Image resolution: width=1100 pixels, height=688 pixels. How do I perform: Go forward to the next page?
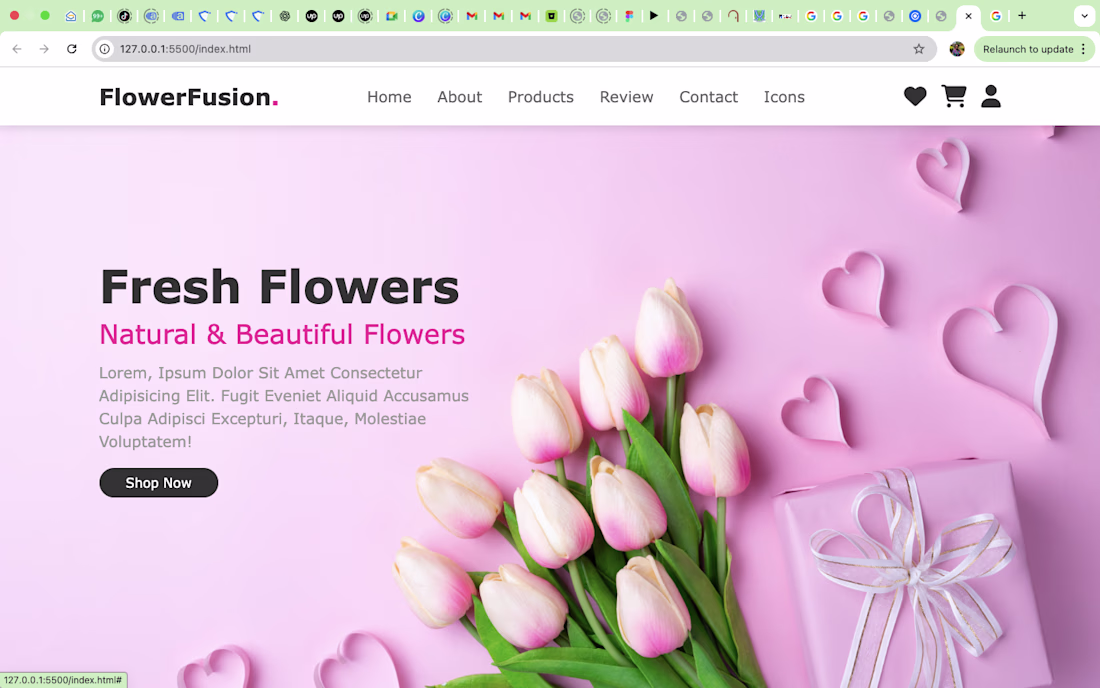tap(44, 49)
